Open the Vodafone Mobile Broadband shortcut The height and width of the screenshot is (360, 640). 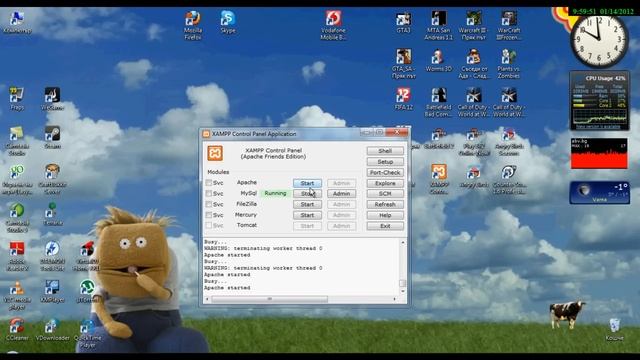click(x=333, y=25)
